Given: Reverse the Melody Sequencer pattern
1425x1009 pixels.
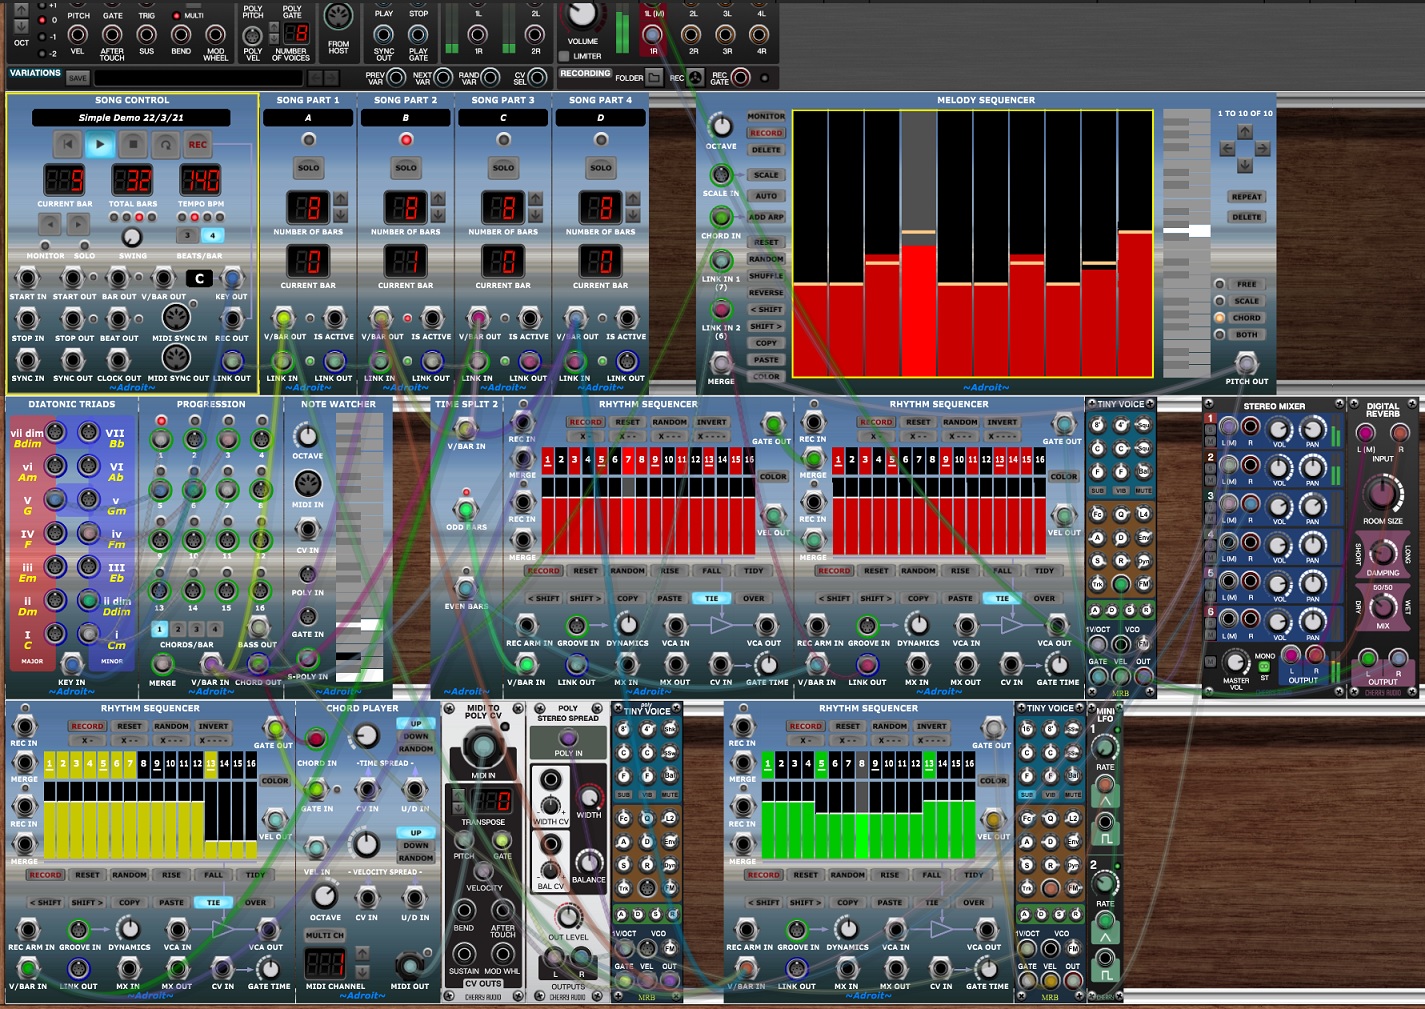Looking at the screenshot, I should (x=766, y=293).
